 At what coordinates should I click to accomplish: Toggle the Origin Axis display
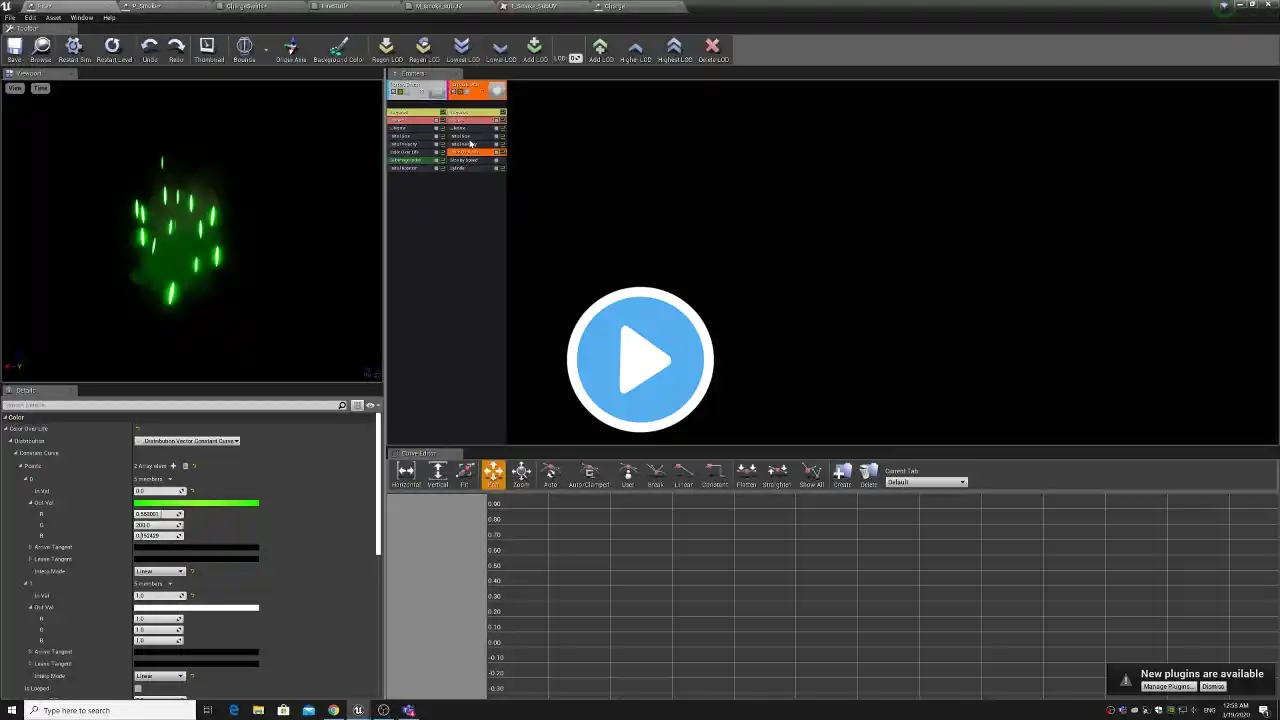tap(291, 49)
